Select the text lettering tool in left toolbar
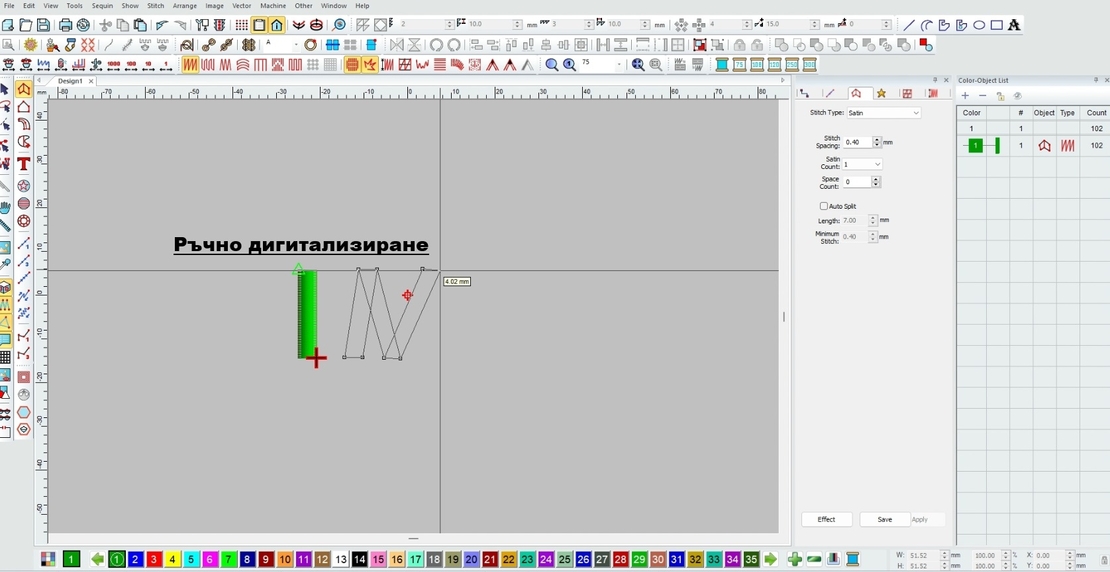The width and height of the screenshot is (1110, 572). coord(23,164)
